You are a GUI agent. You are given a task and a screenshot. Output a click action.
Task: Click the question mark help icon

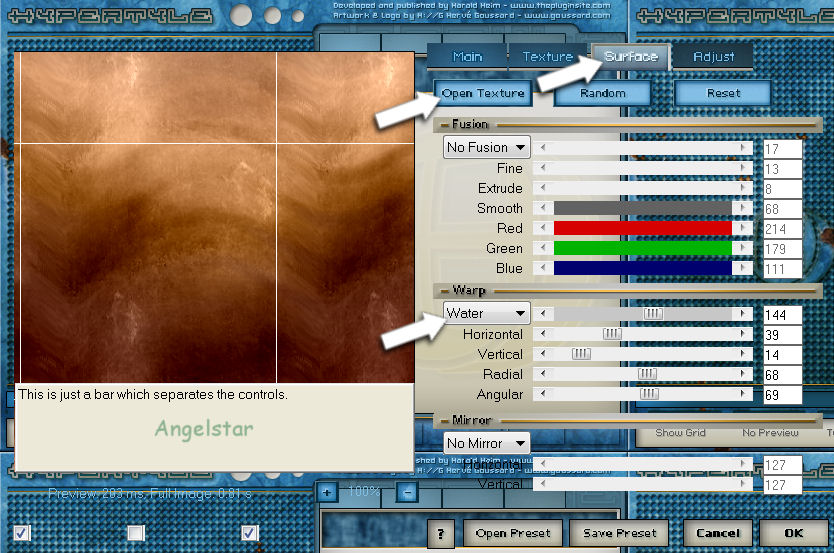[x=440, y=533]
